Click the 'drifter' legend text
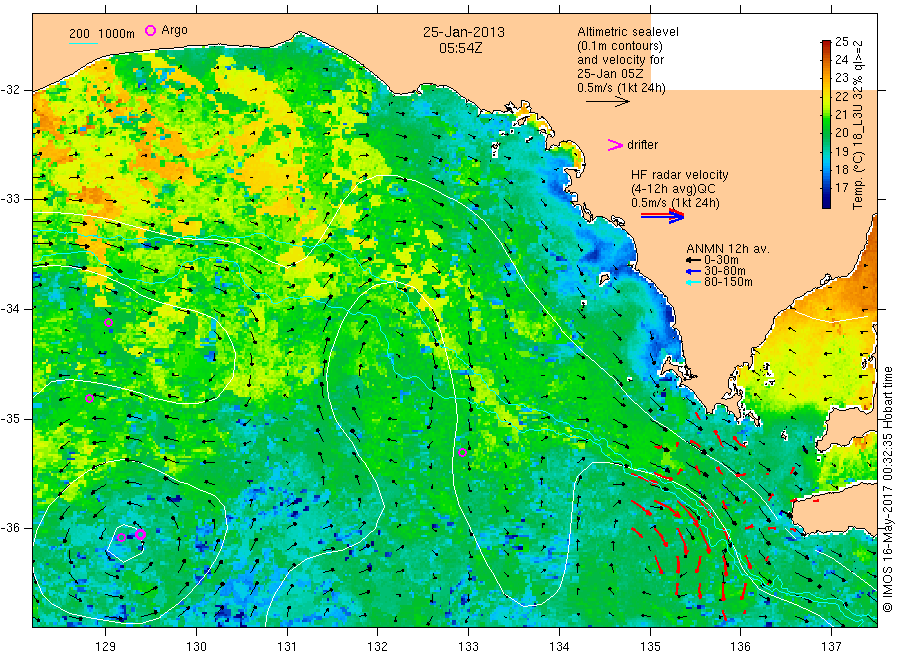This screenshot has width=900, height=660. click(642, 145)
